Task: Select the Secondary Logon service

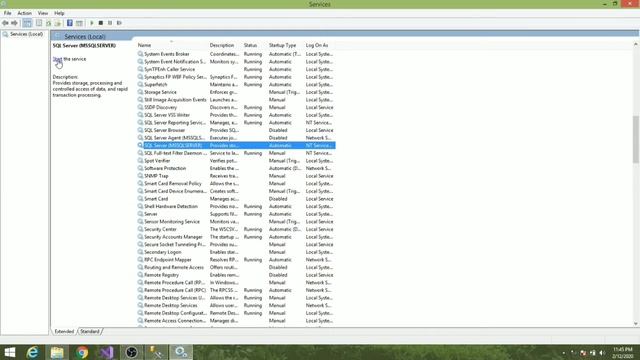Action: [236, 252]
